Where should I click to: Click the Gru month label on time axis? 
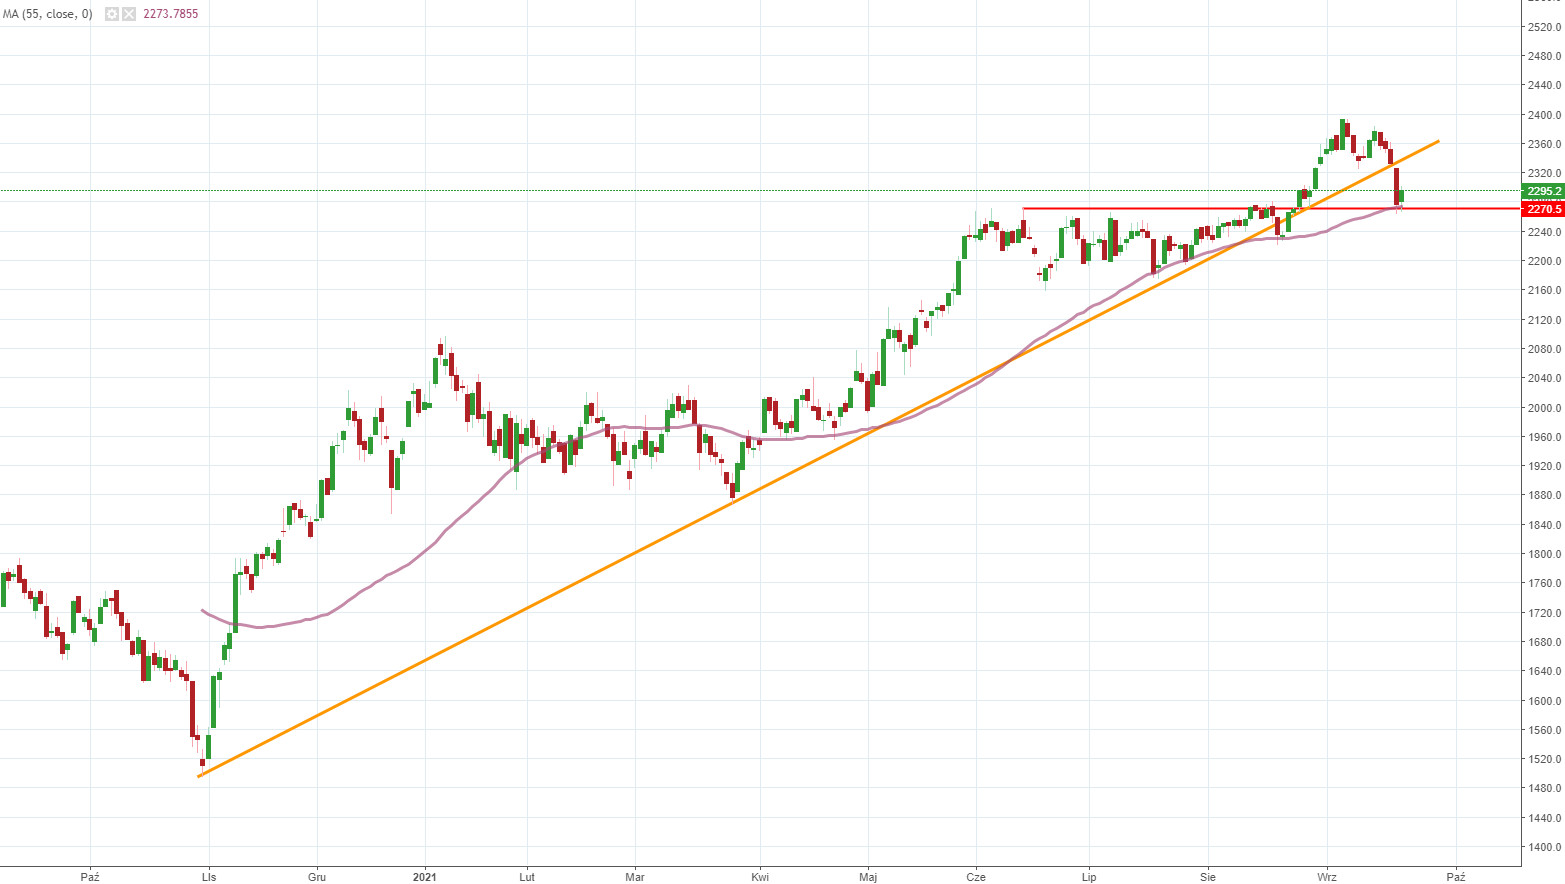point(317,877)
